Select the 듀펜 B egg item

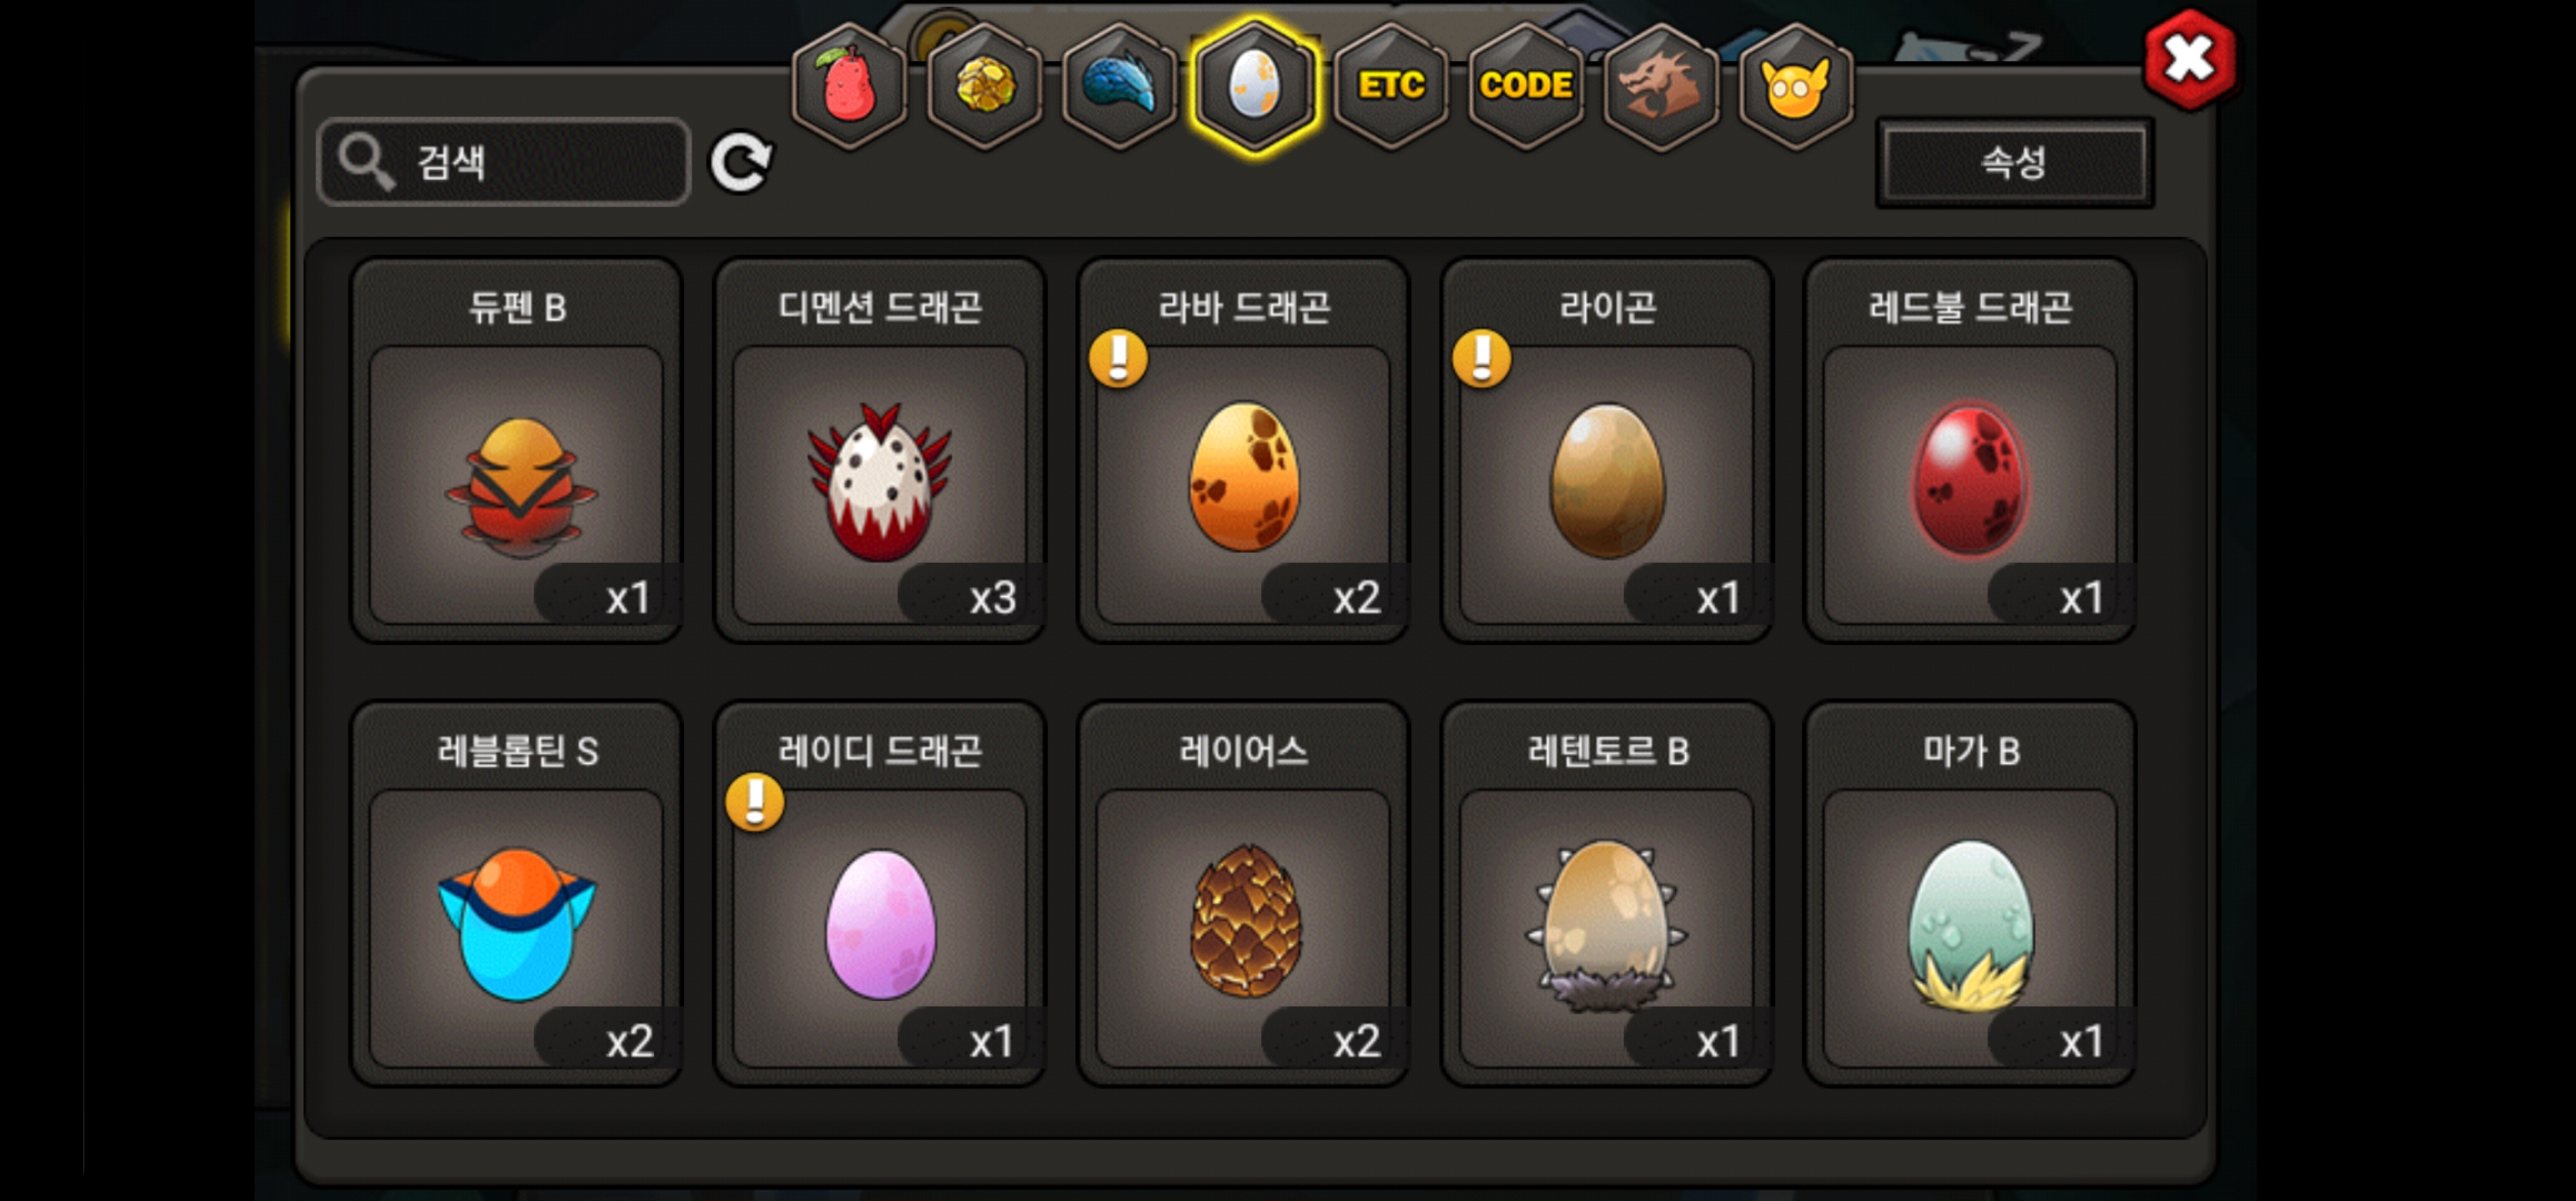tap(516, 450)
